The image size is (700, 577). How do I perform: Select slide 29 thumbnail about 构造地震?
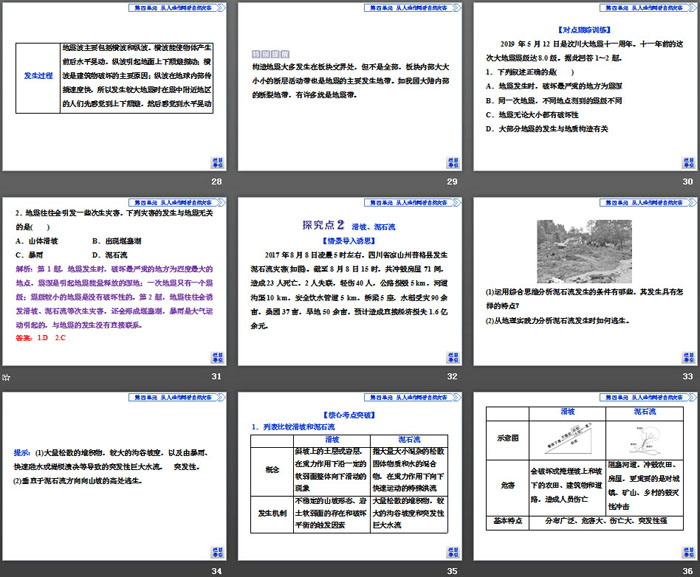(x=350, y=87)
